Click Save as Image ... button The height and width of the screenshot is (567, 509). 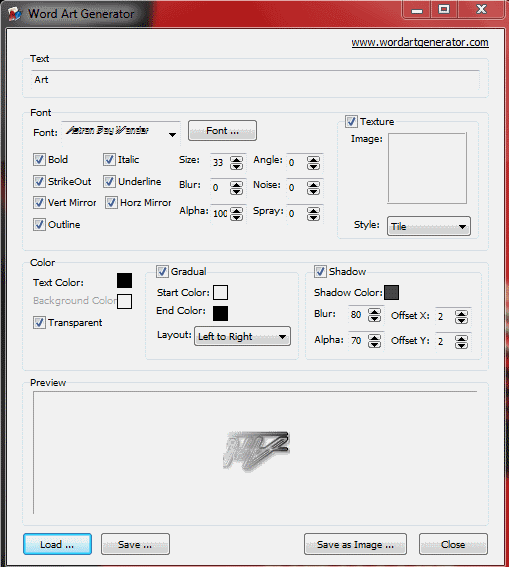[x=355, y=544]
